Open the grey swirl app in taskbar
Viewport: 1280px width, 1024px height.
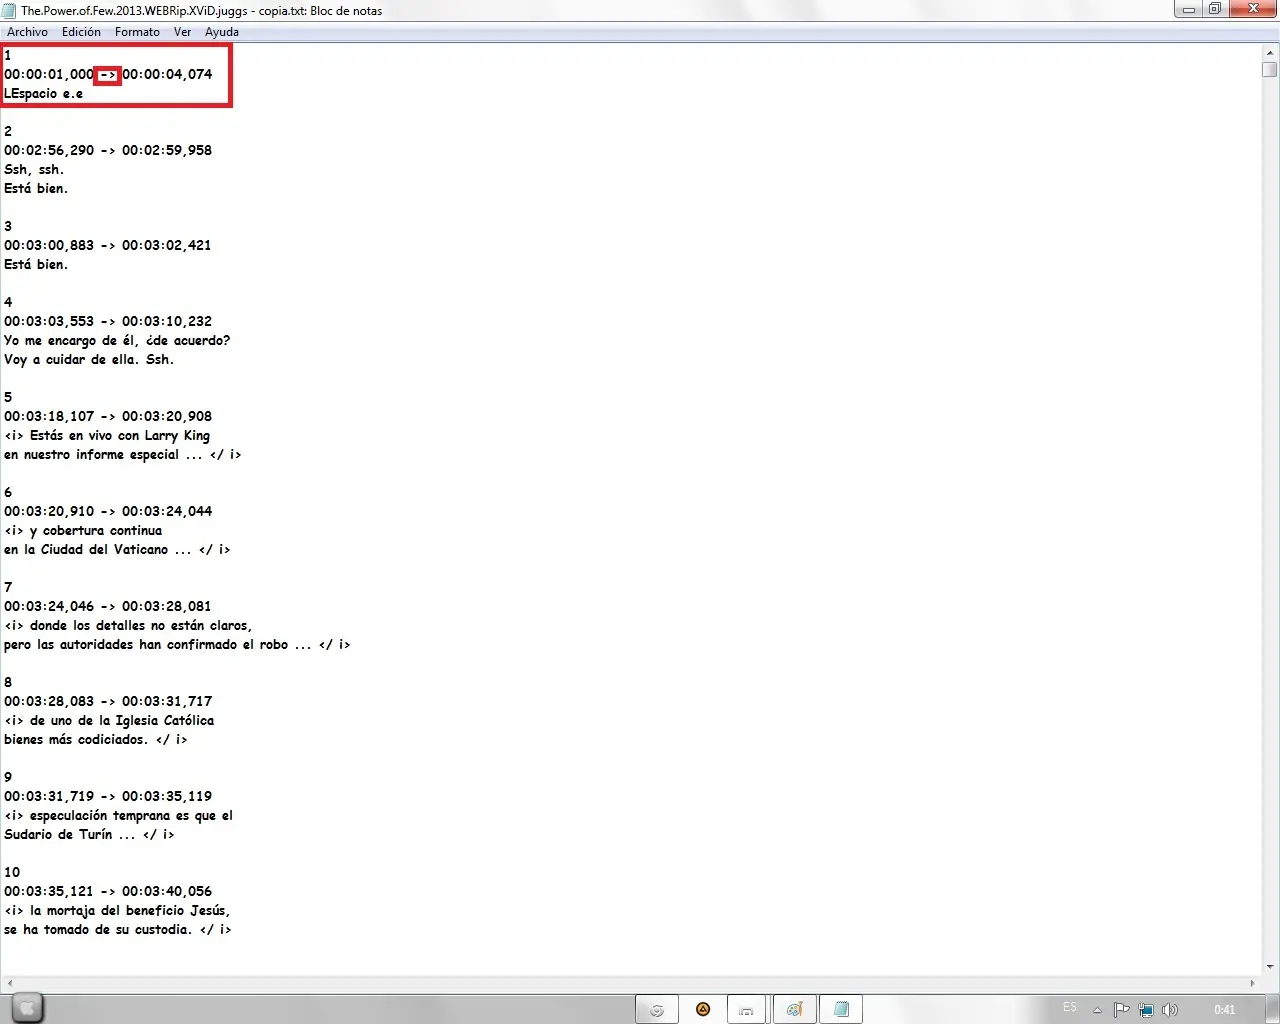tap(657, 1010)
